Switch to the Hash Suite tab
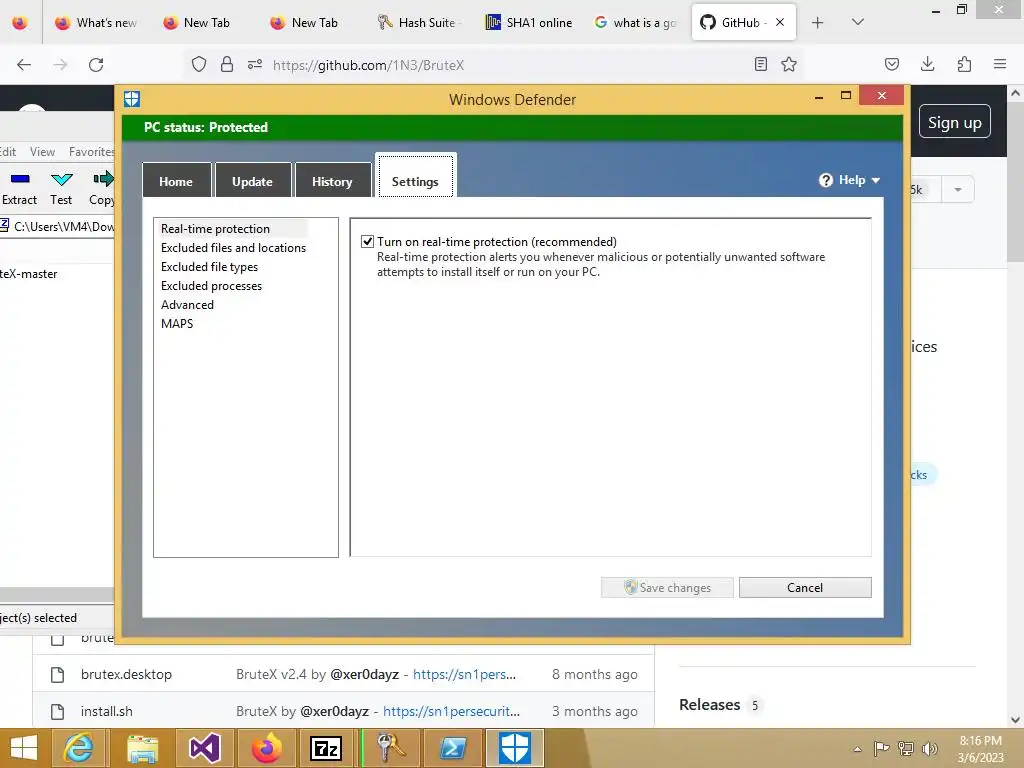1024x768 pixels. (x=418, y=22)
